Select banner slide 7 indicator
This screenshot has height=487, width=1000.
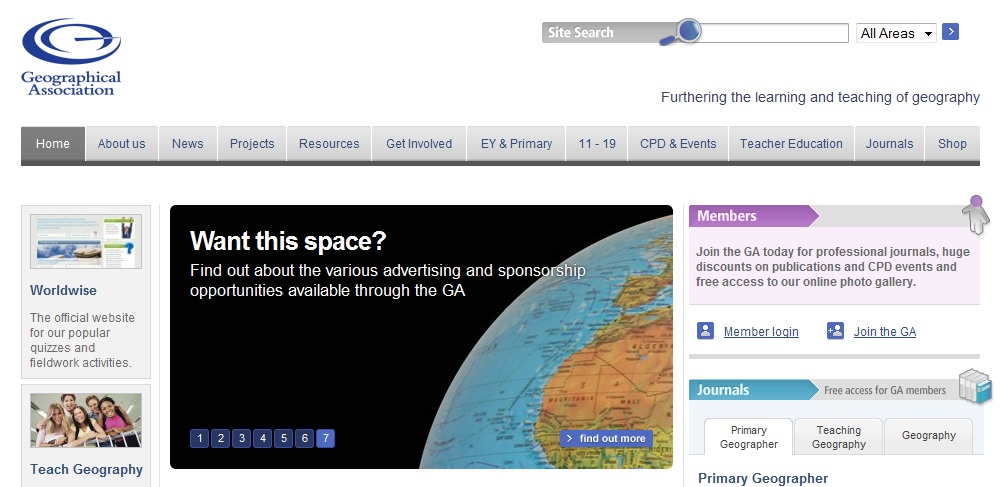325,438
